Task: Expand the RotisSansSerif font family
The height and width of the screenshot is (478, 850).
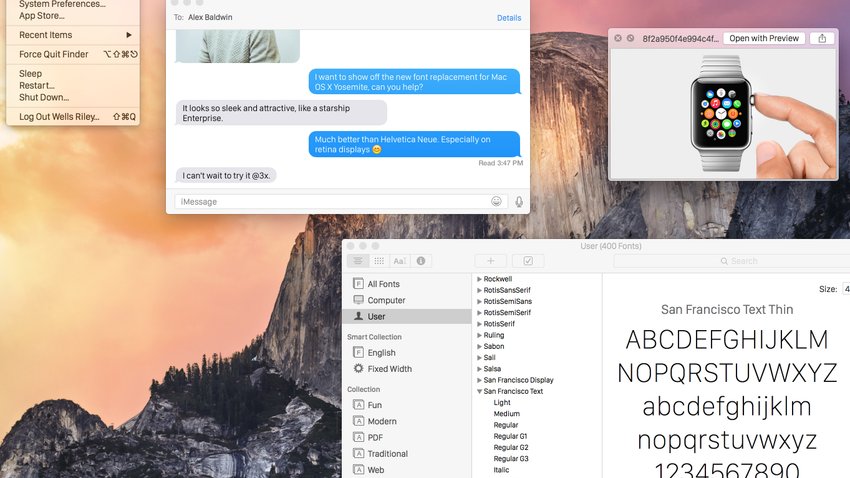Action: coord(479,290)
